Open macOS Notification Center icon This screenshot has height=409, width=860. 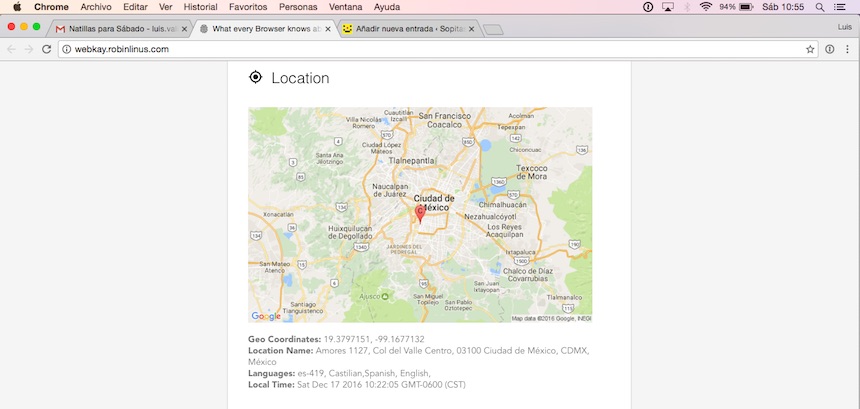(x=840, y=6)
